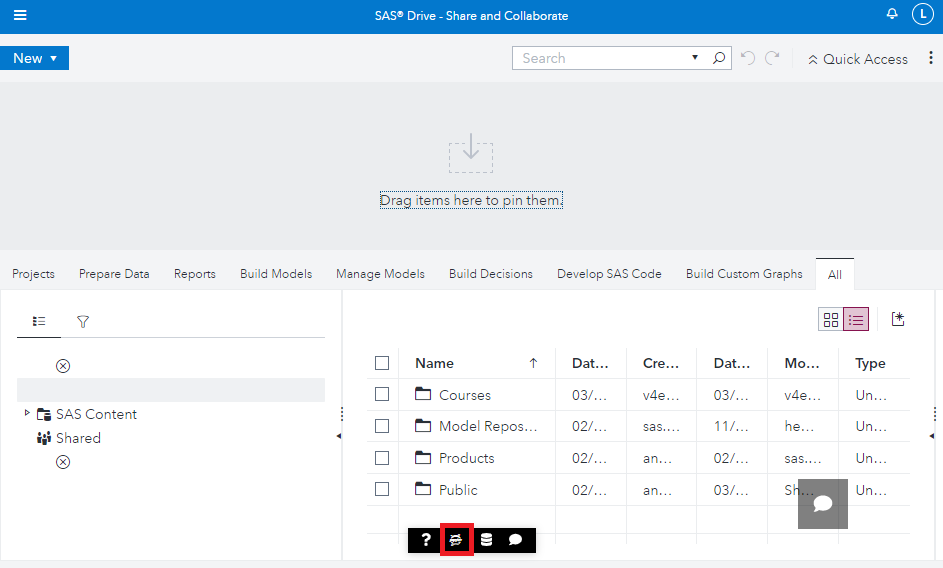Tick the checkbox beside Public folder
Image resolution: width=943 pixels, height=568 pixels.
(x=382, y=490)
